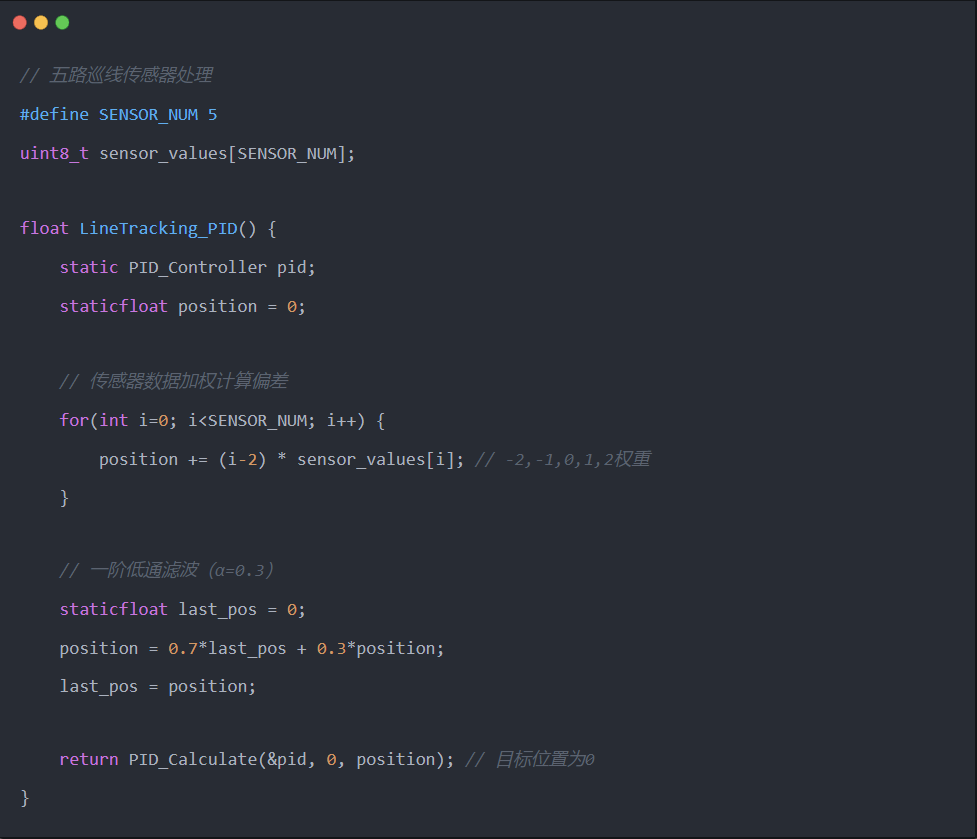Image resolution: width=977 pixels, height=839 pixels.
Task: Click the first staticfloat position line
Action: [x=183, y=306]
